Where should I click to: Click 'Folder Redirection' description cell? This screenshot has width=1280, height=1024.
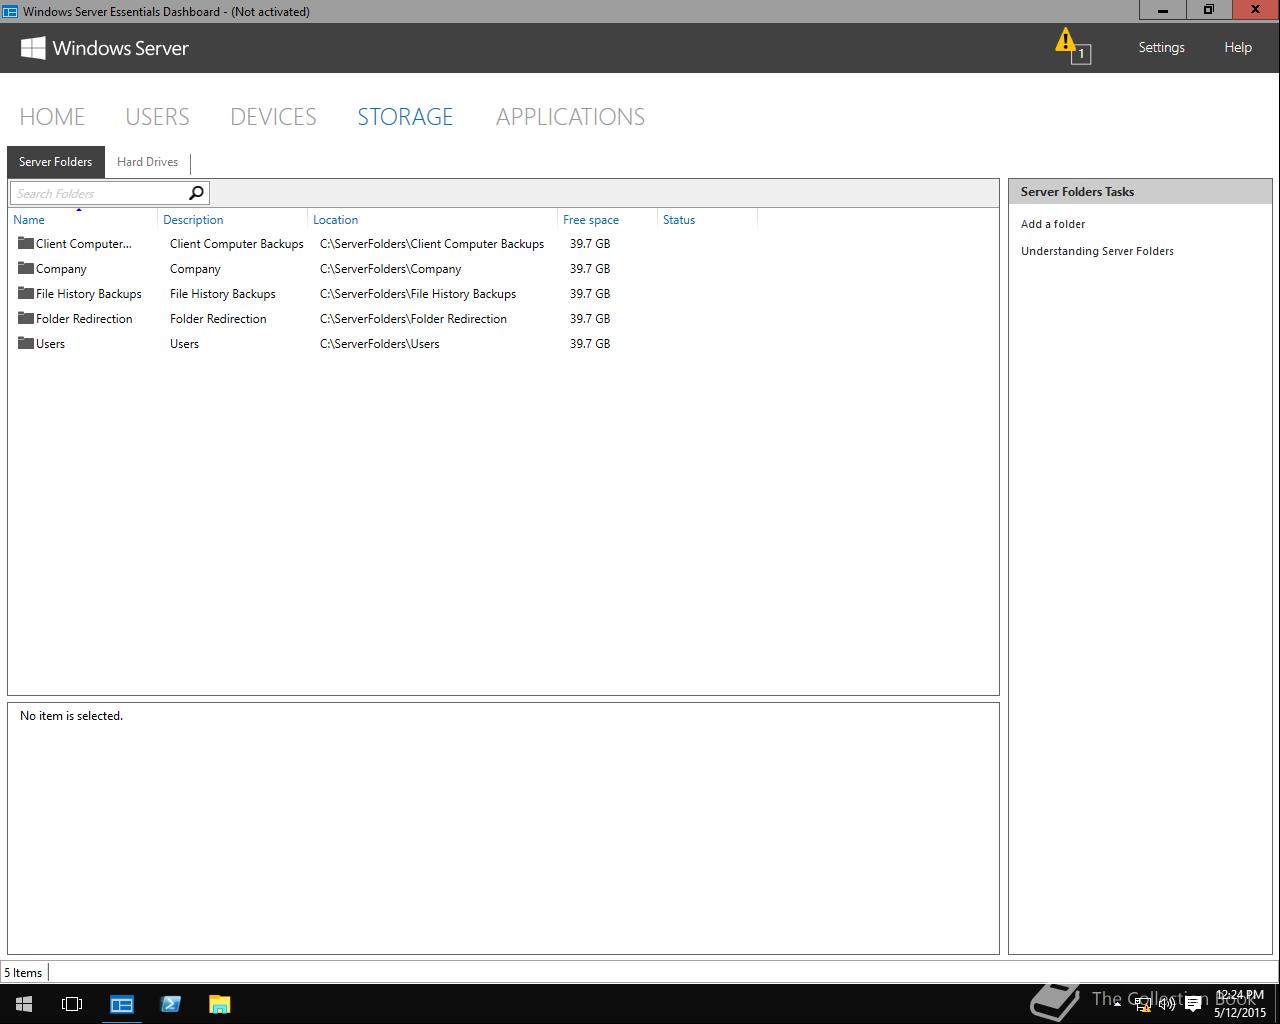[218, 319]
